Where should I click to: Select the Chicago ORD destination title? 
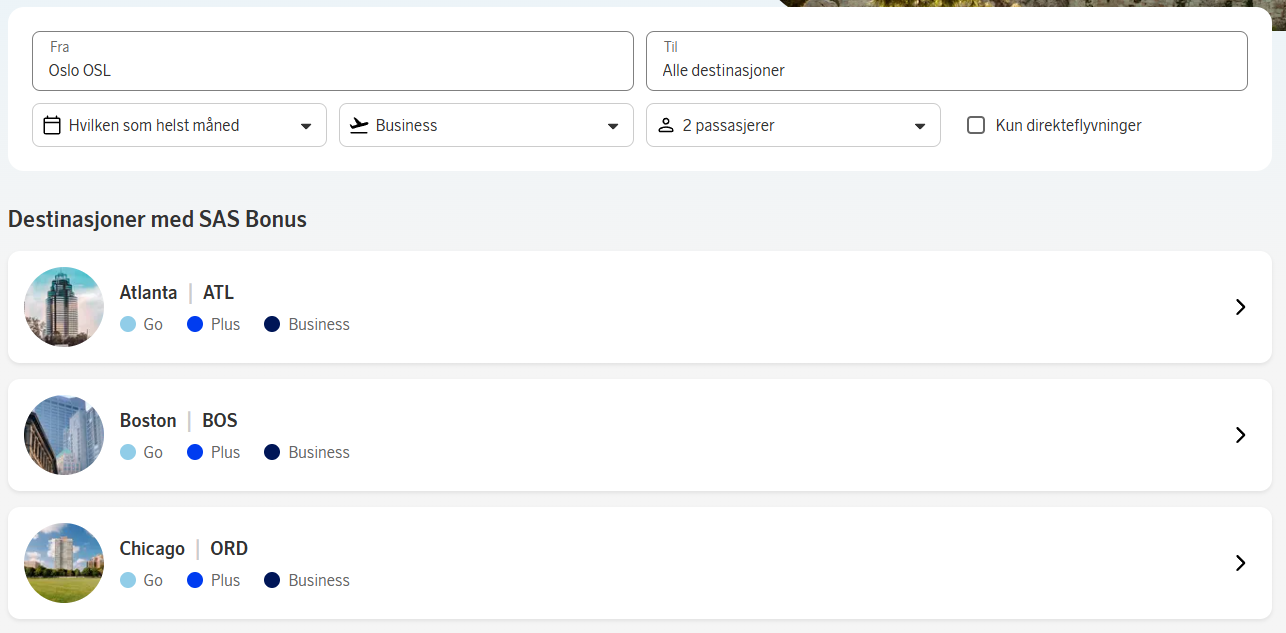coord(184,549)
